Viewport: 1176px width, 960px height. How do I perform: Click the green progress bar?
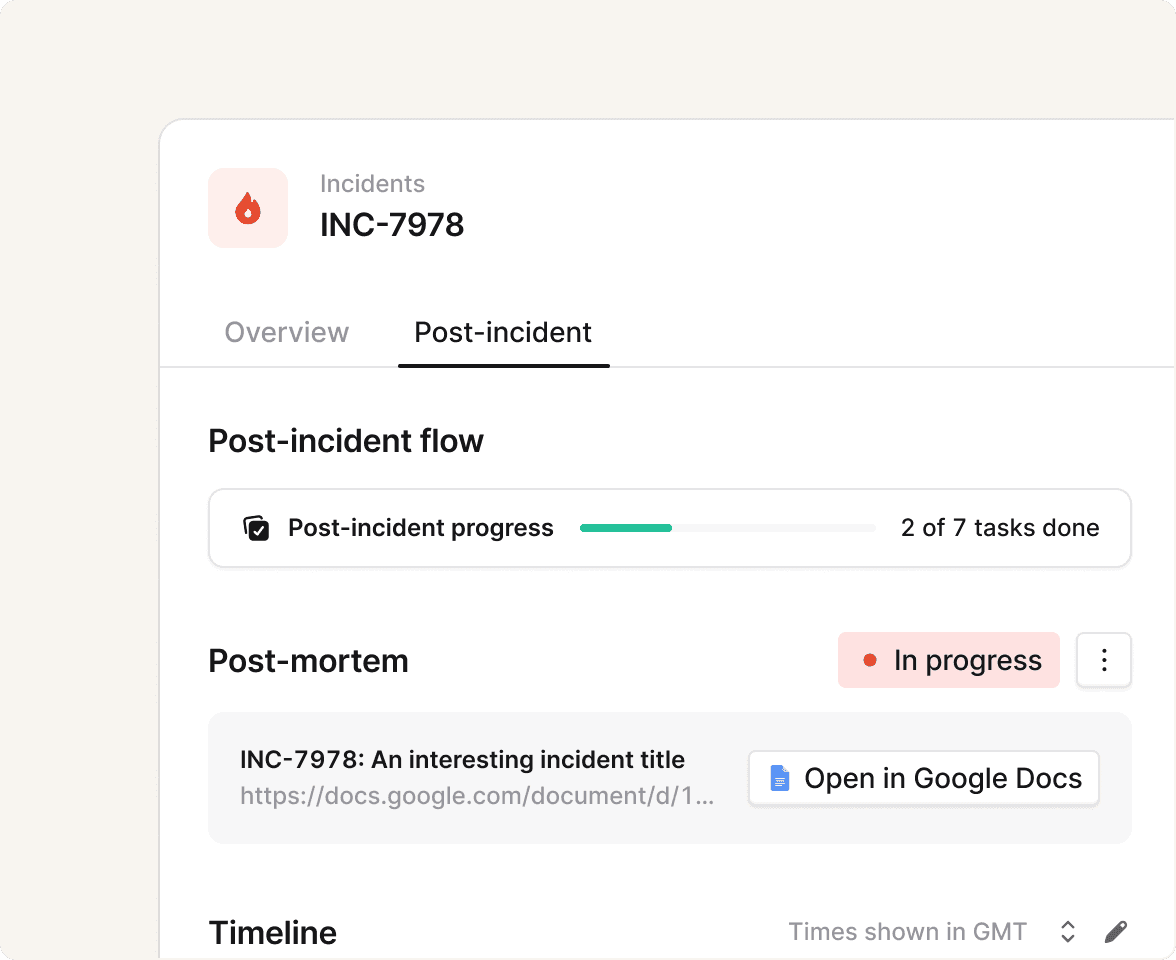point(625,528)
